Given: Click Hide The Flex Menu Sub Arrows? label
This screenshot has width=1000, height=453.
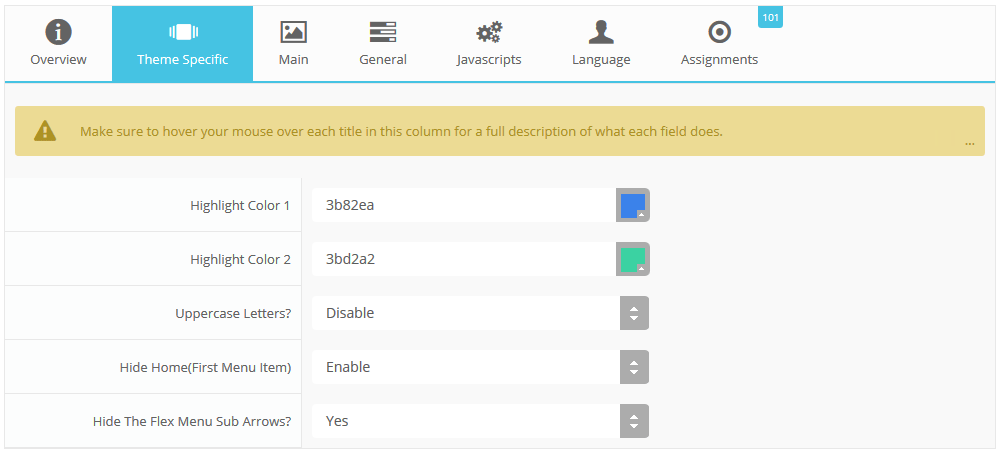Looking at the screenshot, I should (x=192, y=422).
